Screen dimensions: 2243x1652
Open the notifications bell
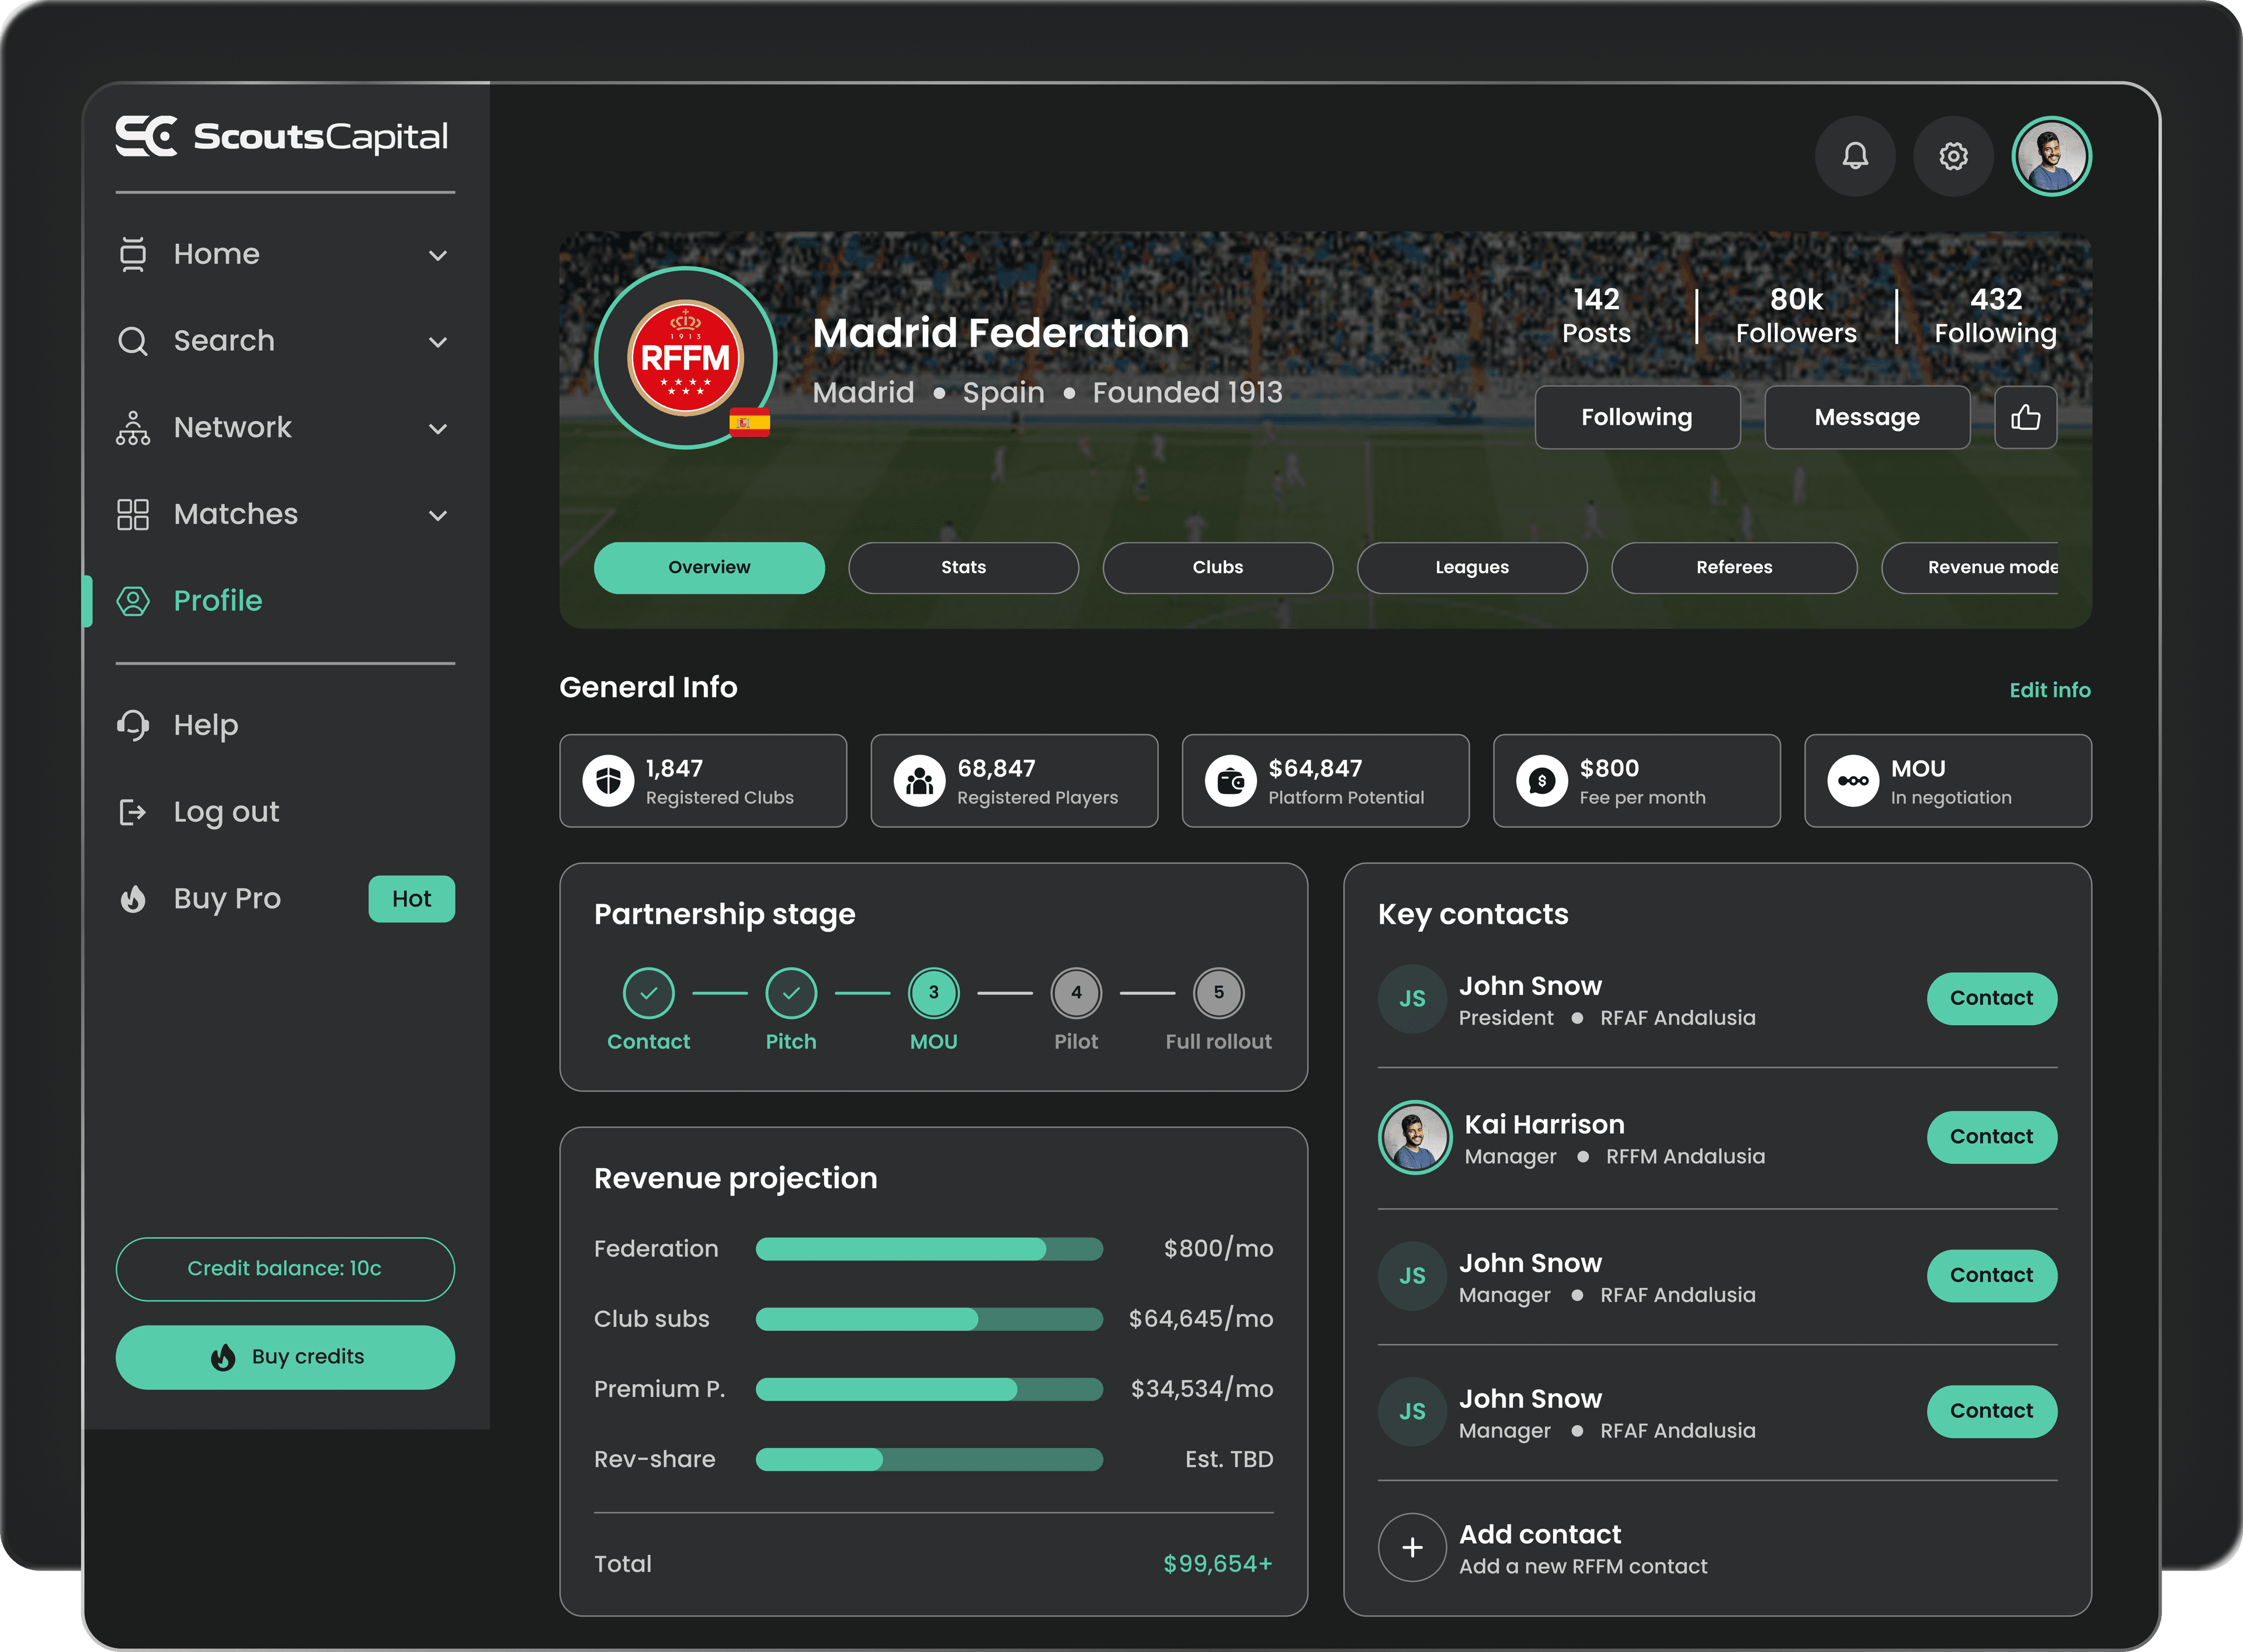[1855, 156]
